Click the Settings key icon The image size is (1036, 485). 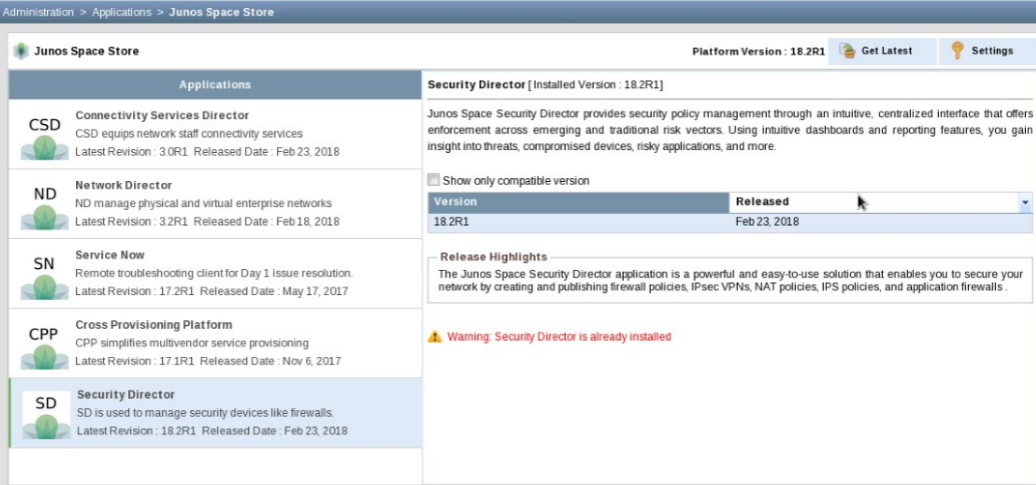957,51
